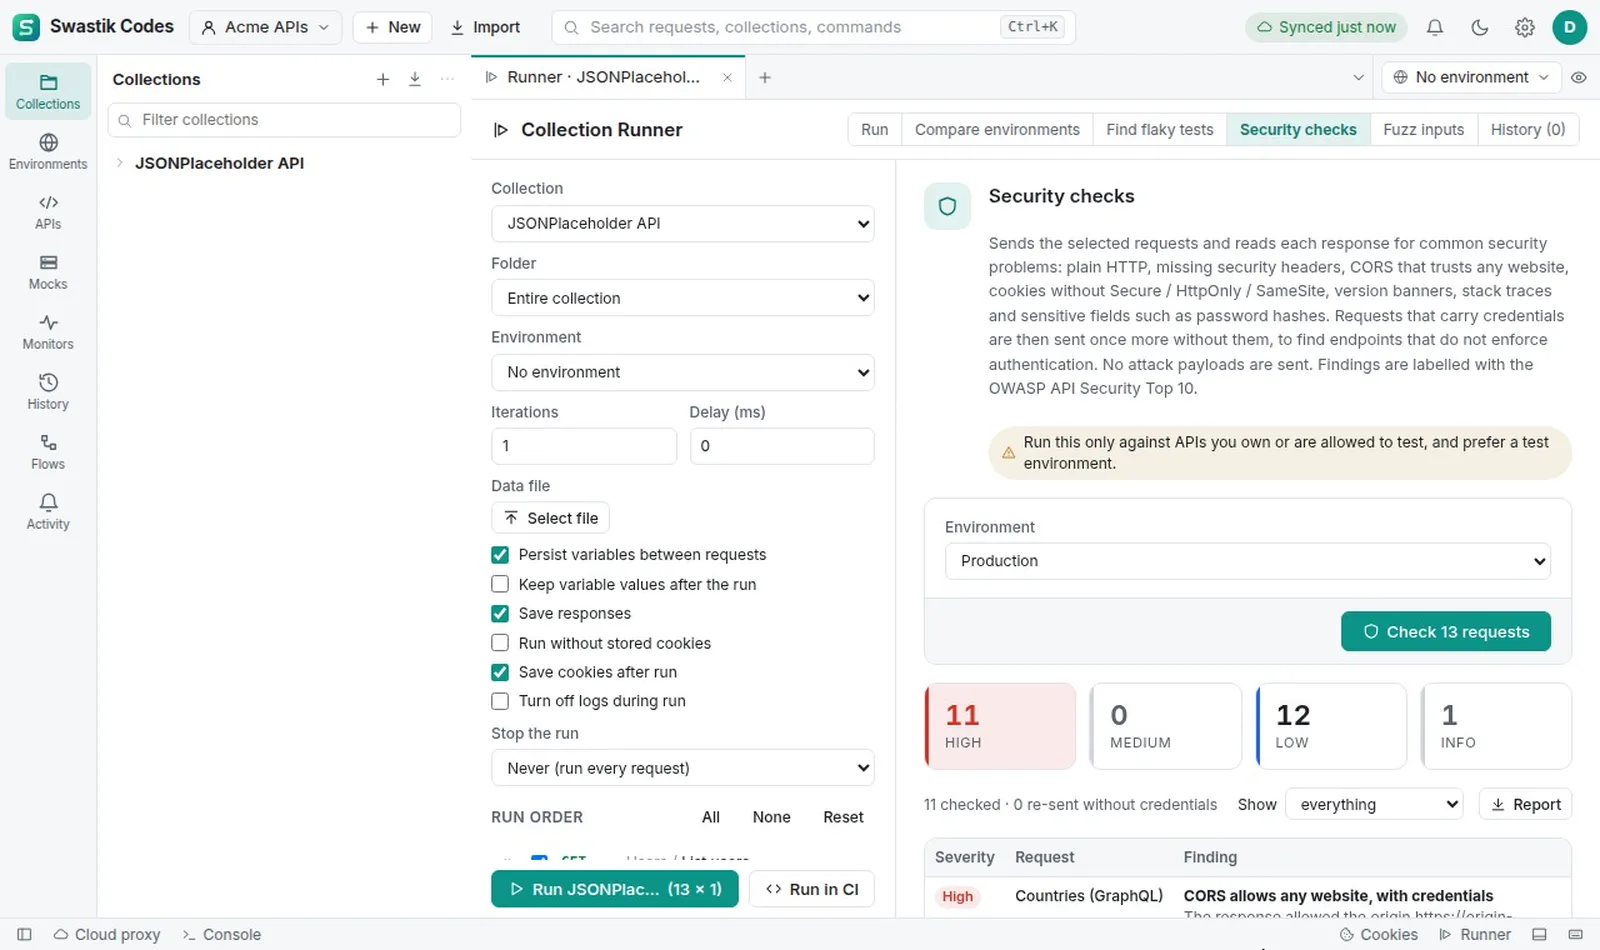Select All in run order
Viewport: 1600px width, 950px height.
[711, 817]
